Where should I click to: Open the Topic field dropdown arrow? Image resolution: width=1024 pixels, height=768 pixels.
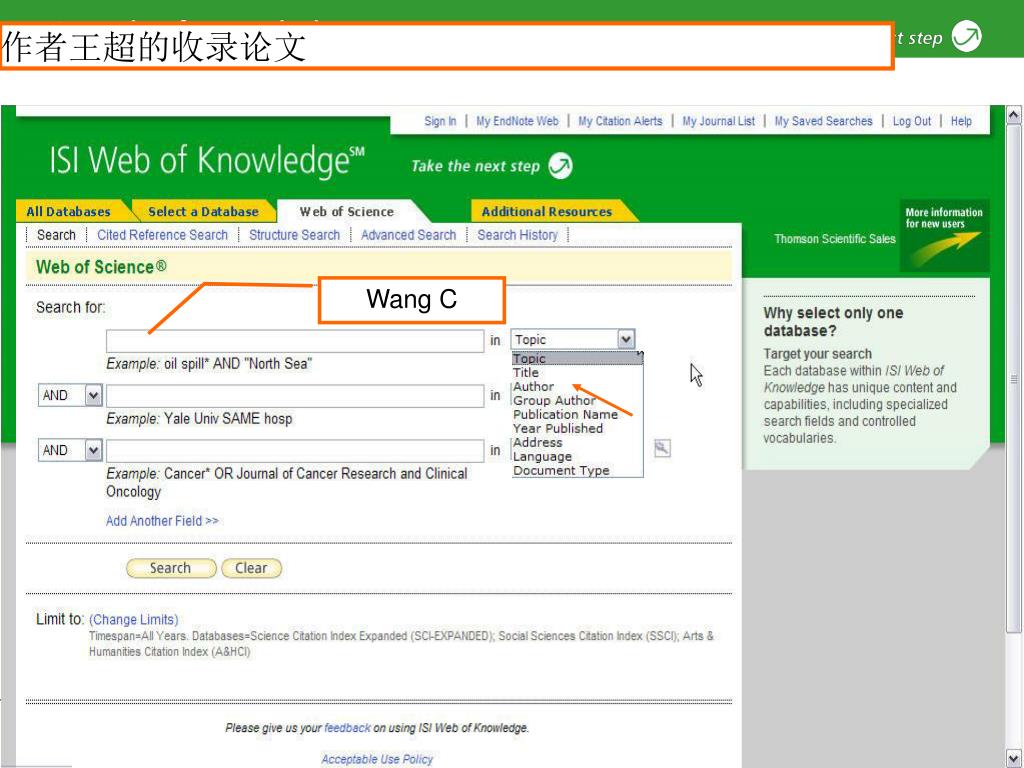626,339
